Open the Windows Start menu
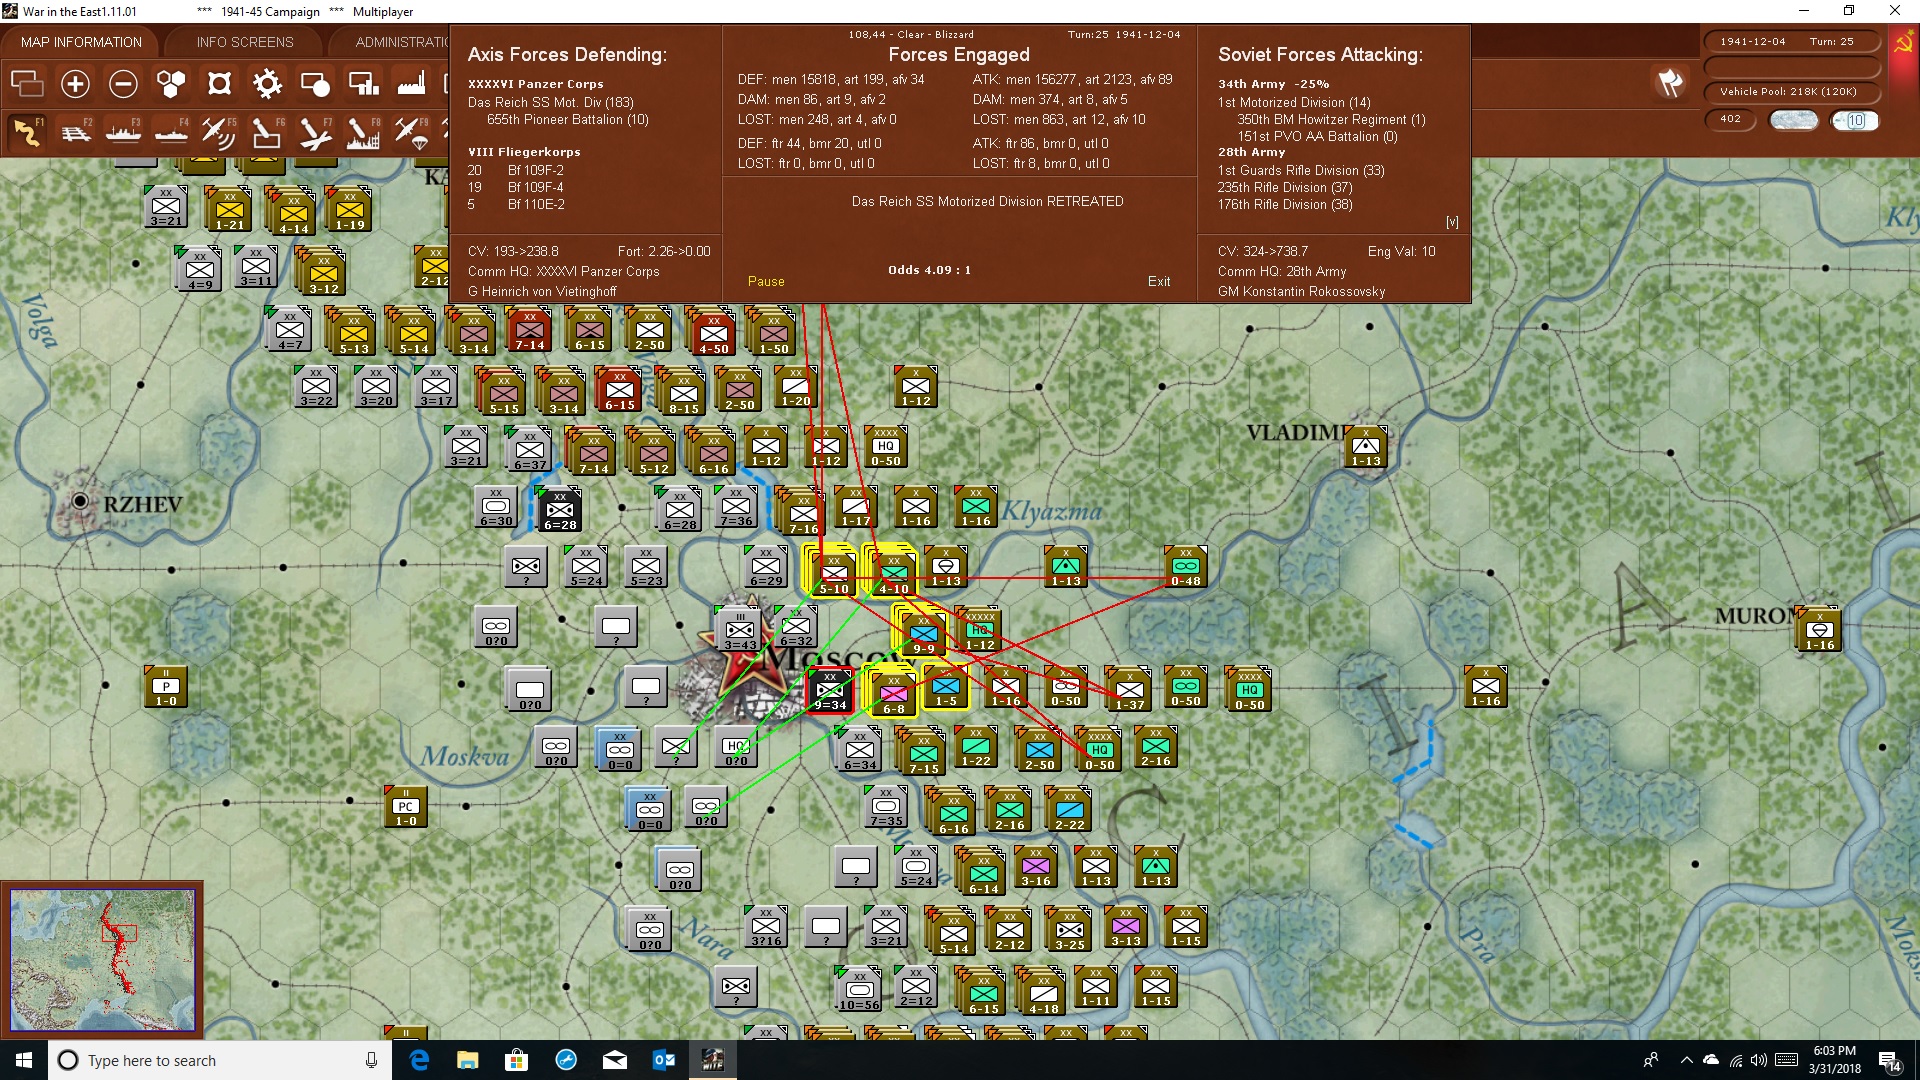The height and width of the screenshot is (1080, 1920). (x=24, y=1060)
